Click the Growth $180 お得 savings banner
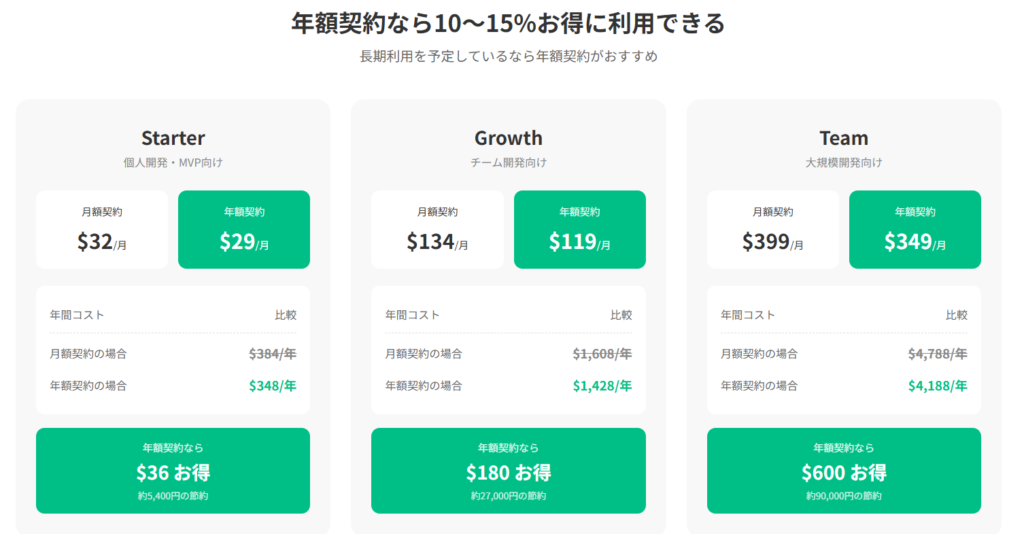The width and height of the screenshot is (1024, 534). (x=508, y=471)
